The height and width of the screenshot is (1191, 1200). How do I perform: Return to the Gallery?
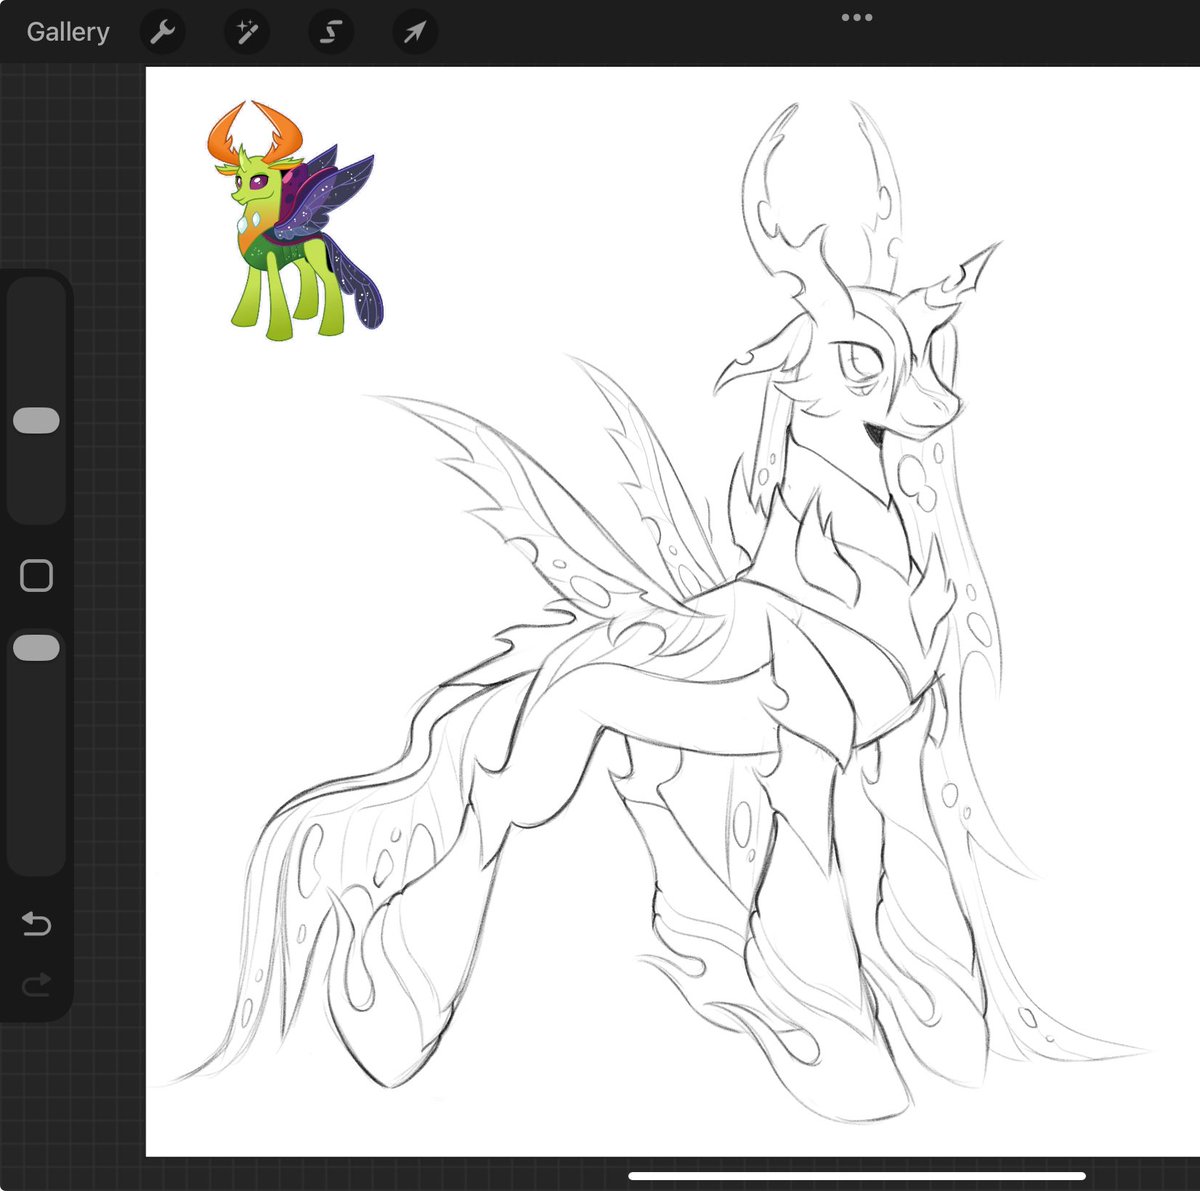(x=68, y=32)
